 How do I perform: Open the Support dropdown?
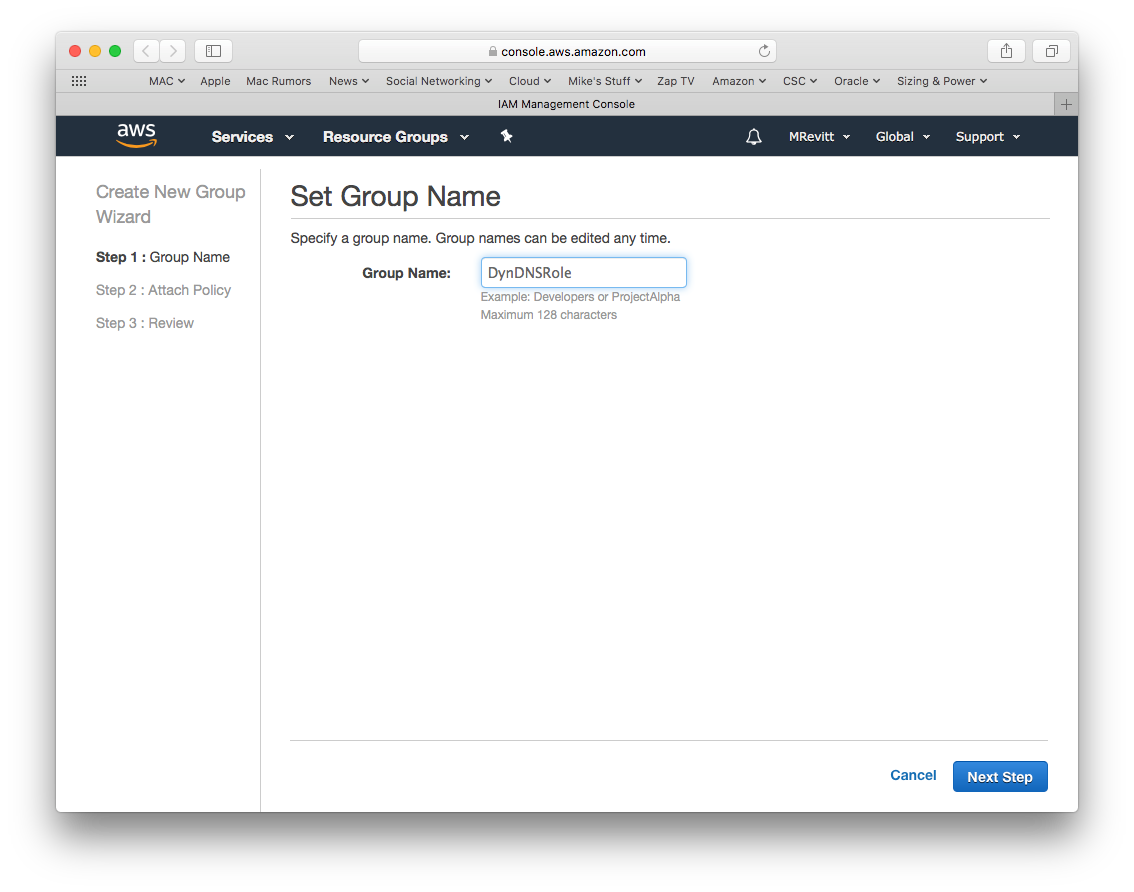pyautogui.click(x=988, y=137)
